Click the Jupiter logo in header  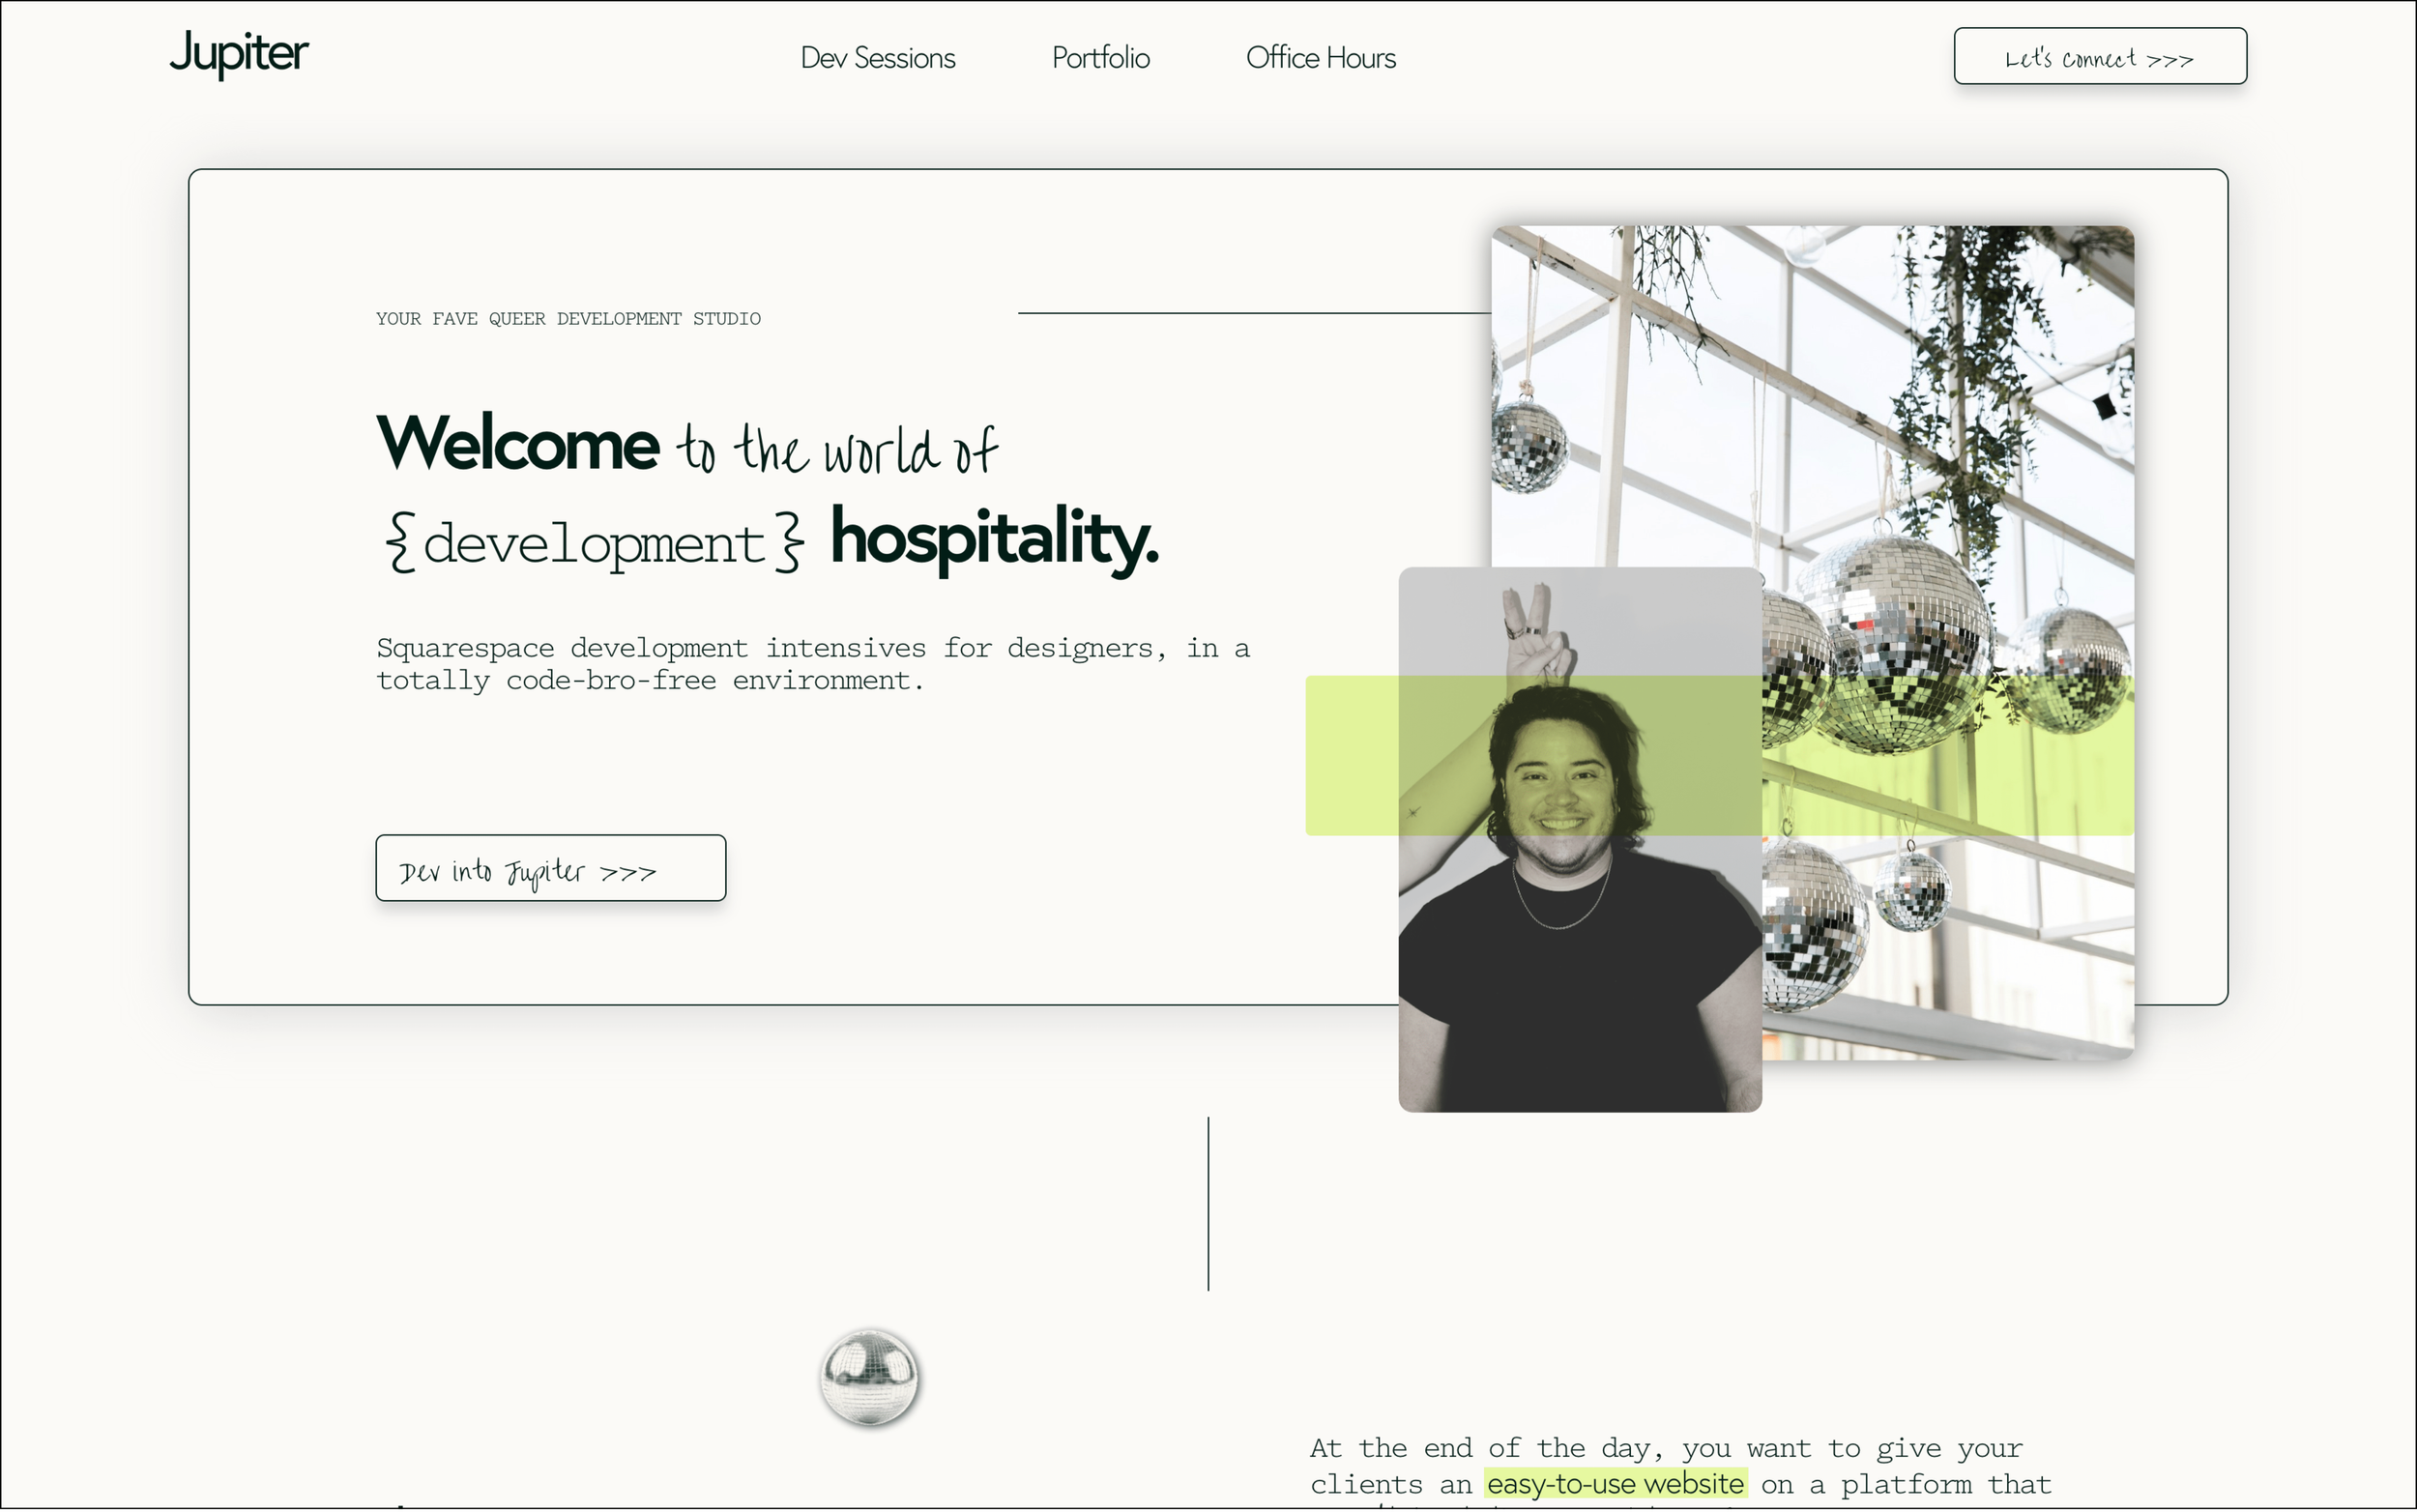click(x=238, y=53)
